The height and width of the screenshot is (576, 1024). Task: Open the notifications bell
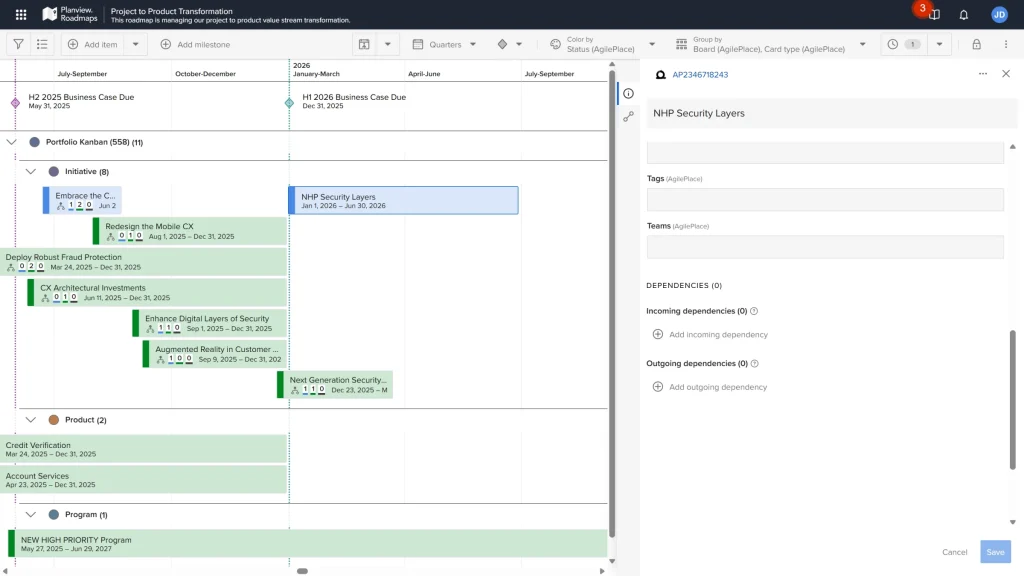pyautogui.click(x=964, y=15)
